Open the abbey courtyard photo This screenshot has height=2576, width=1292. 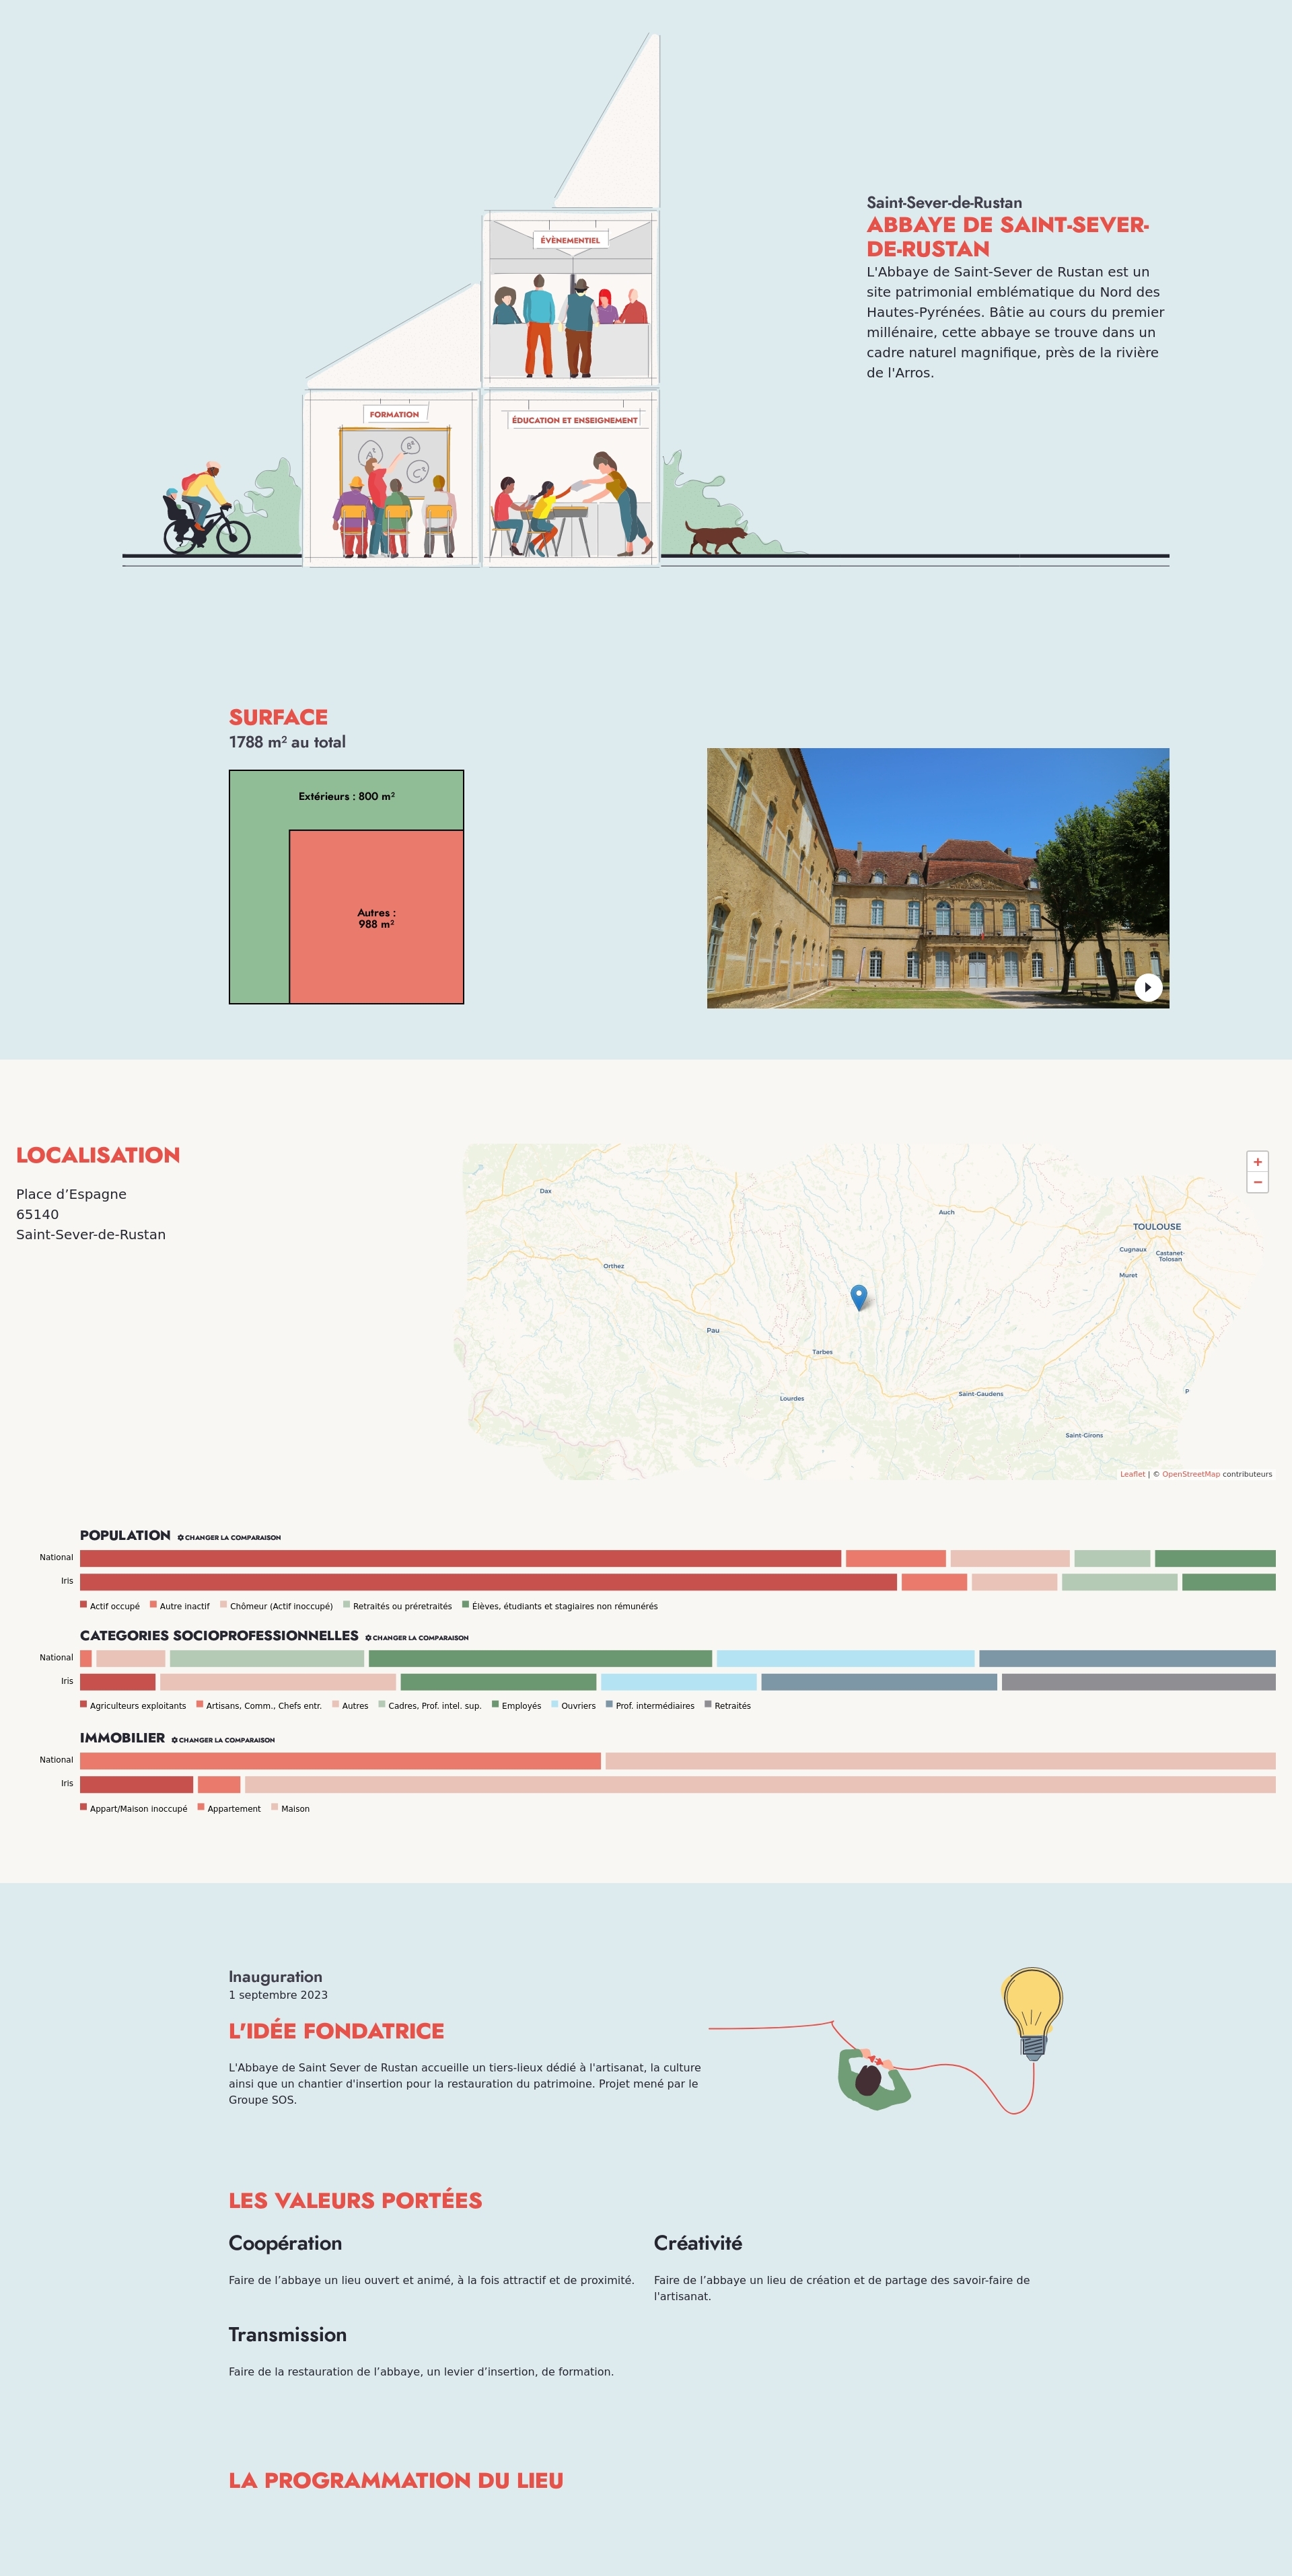(937, 877)
